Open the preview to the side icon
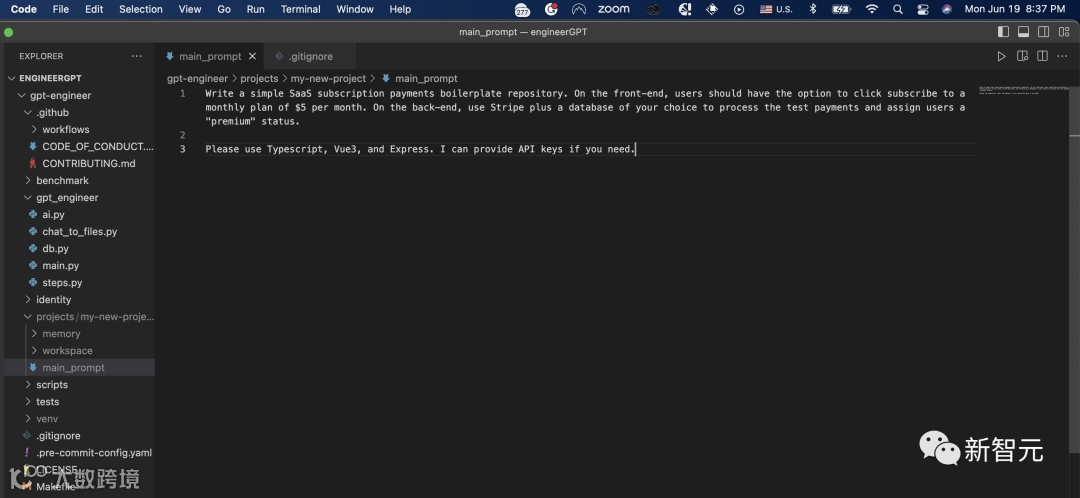1080x498 pixels. (x=1022, y=56)
